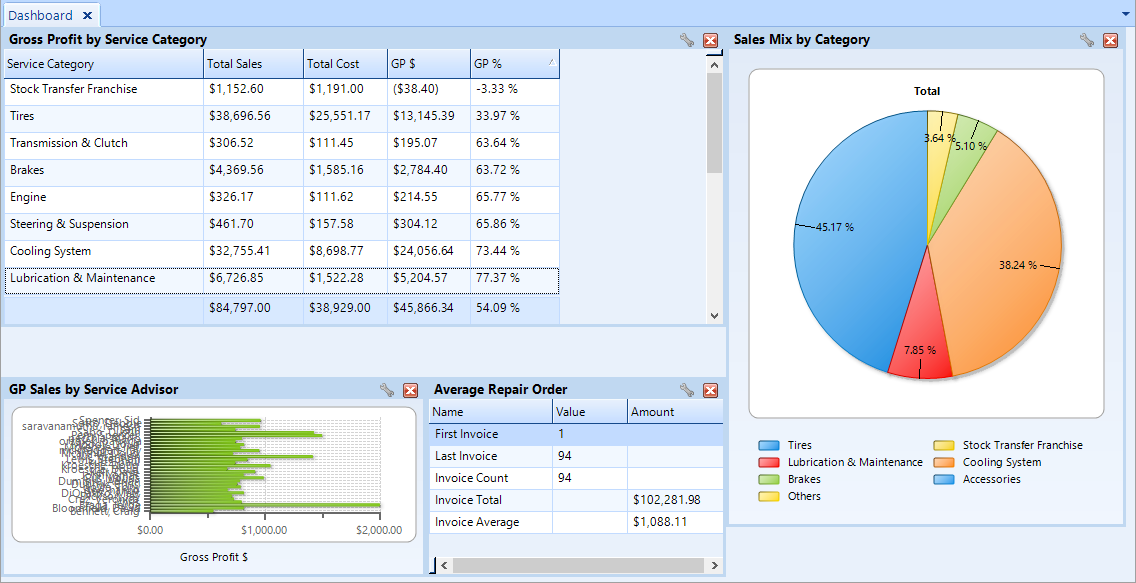Open settings wrench on Gross Profit panel

[x=686, y=40]
